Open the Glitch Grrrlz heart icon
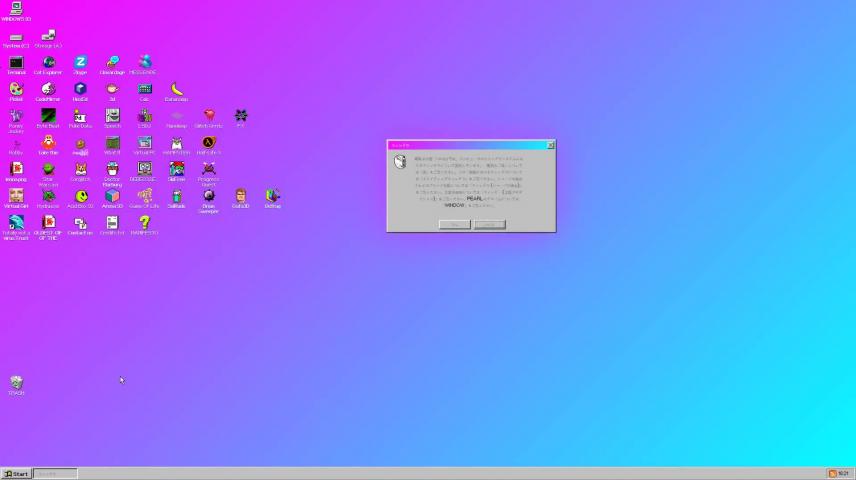 209,118
